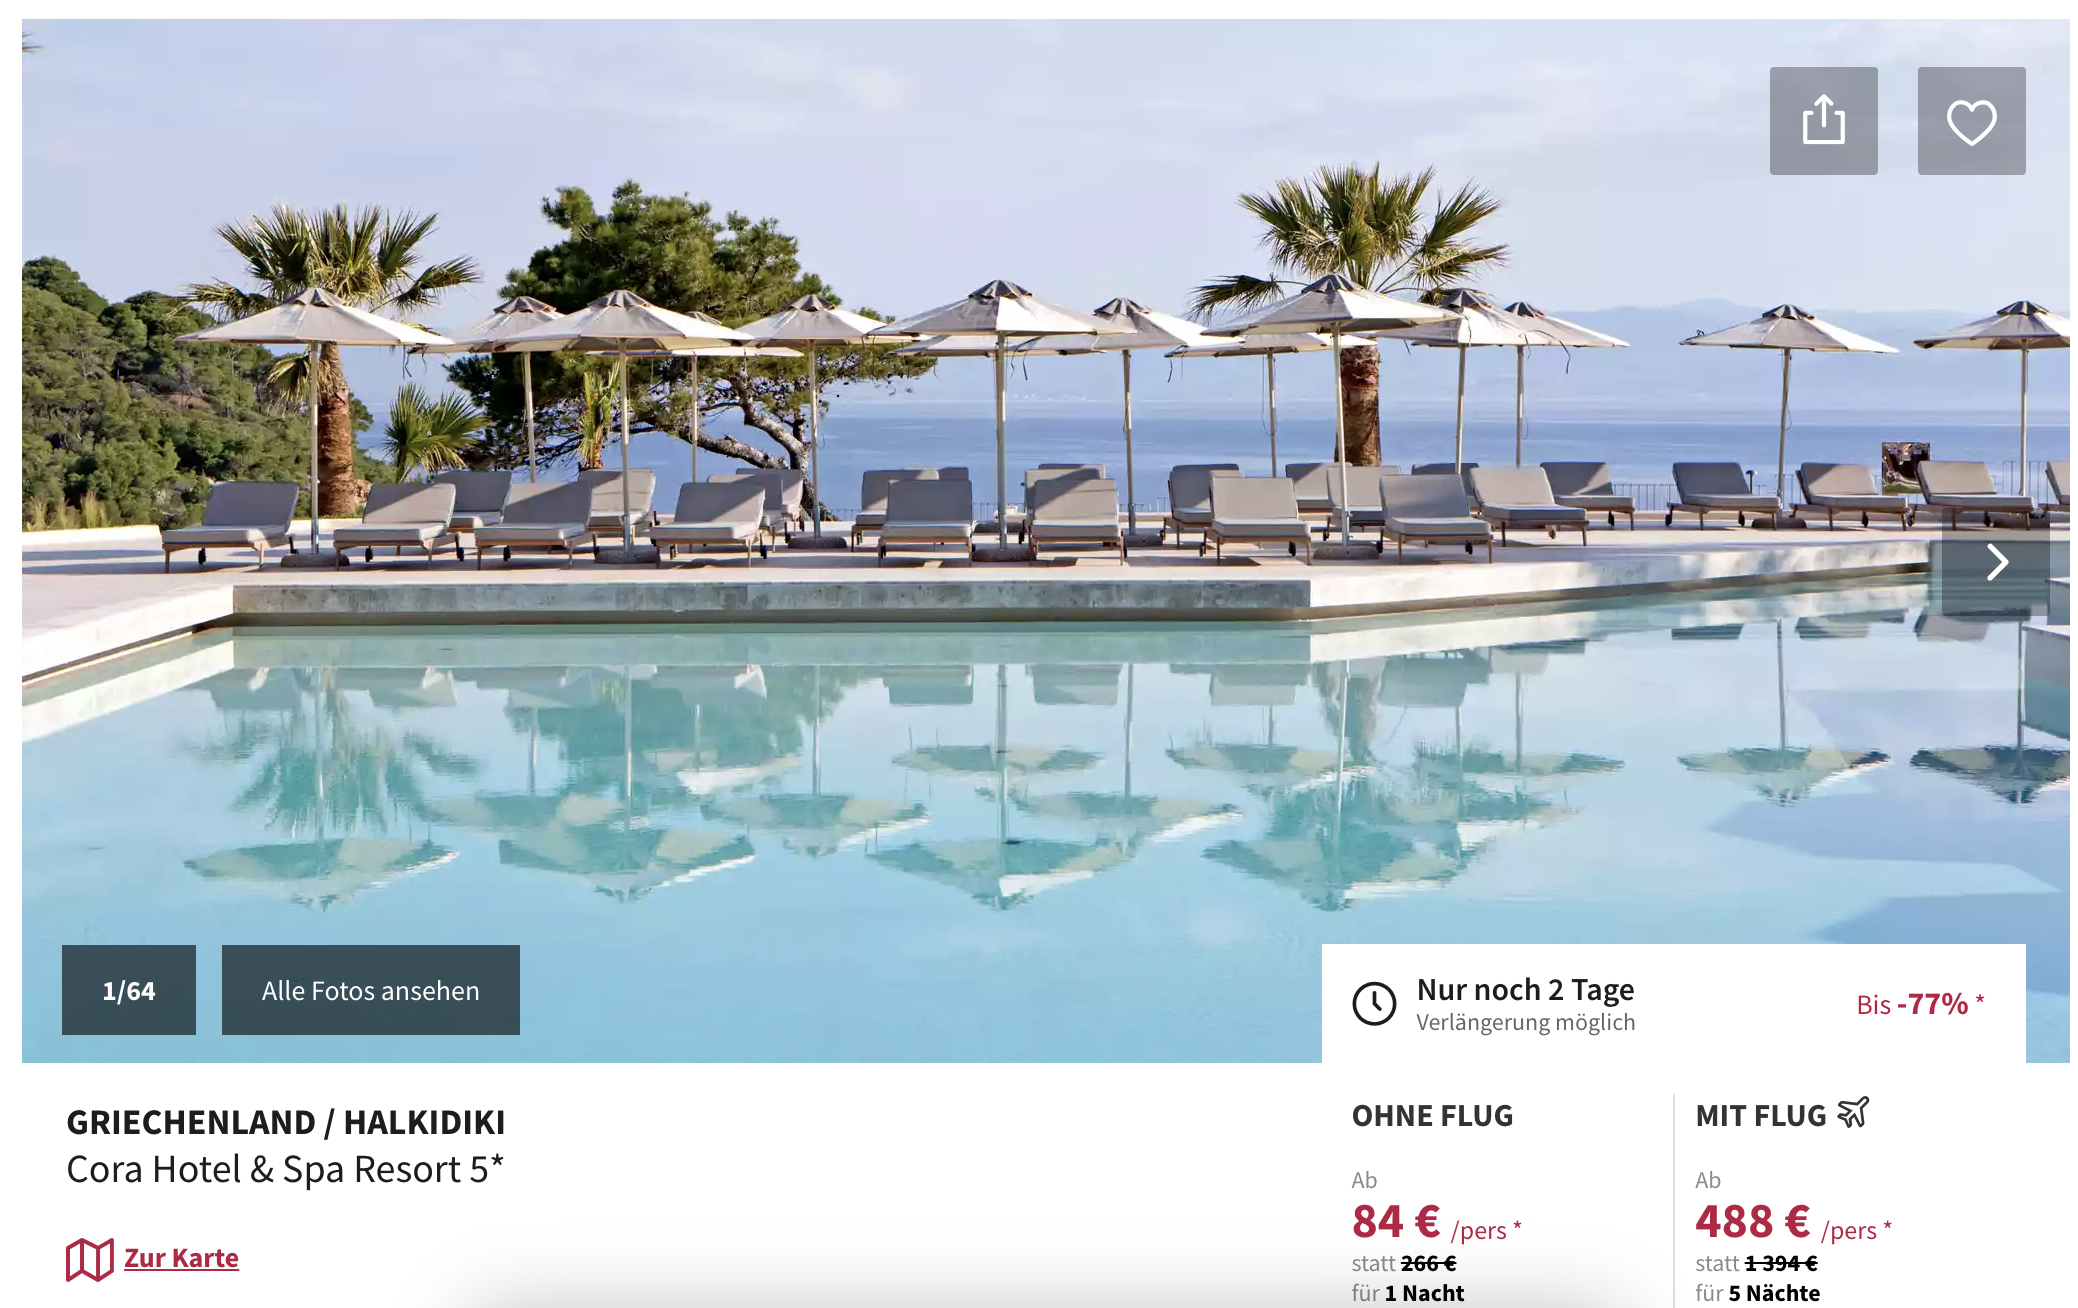Screen dimensions: 2078x1308
Task: Click the Bis -77% discount label
Action: click(1920, 1004)
